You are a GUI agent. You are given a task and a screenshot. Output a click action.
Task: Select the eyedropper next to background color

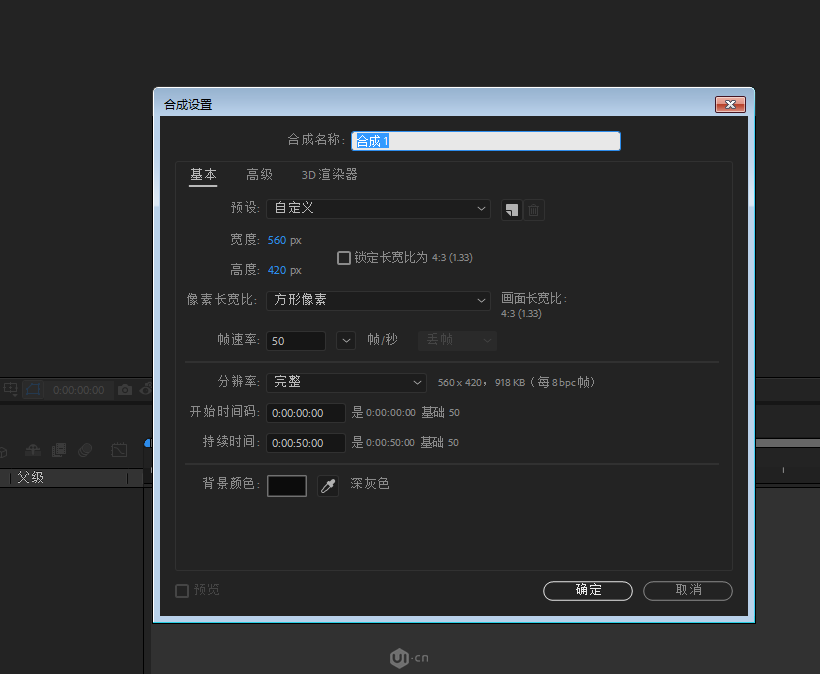tap(328, 485)
